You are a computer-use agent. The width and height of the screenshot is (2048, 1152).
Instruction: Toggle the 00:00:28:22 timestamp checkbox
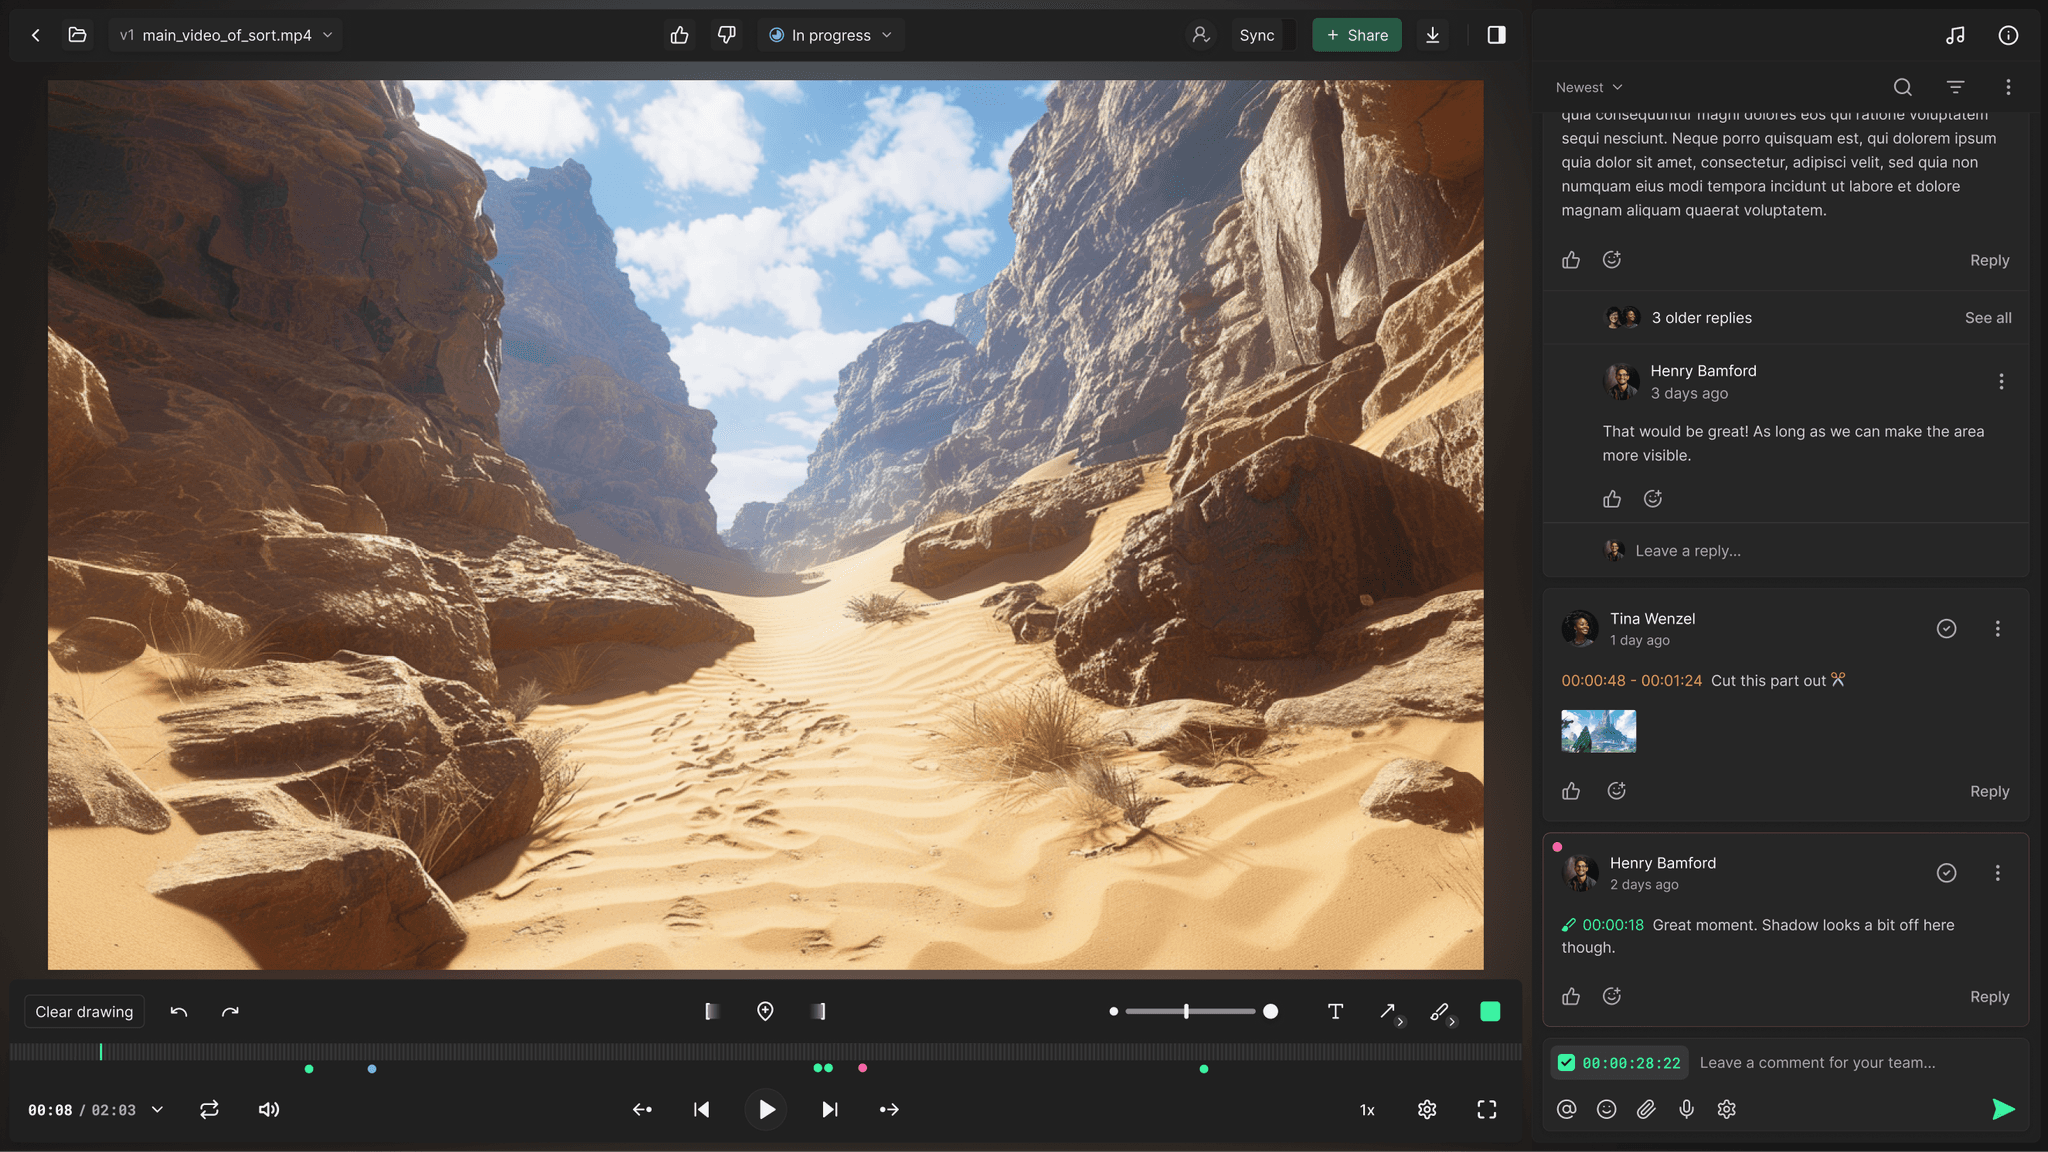click(x=1566, y=1063)
